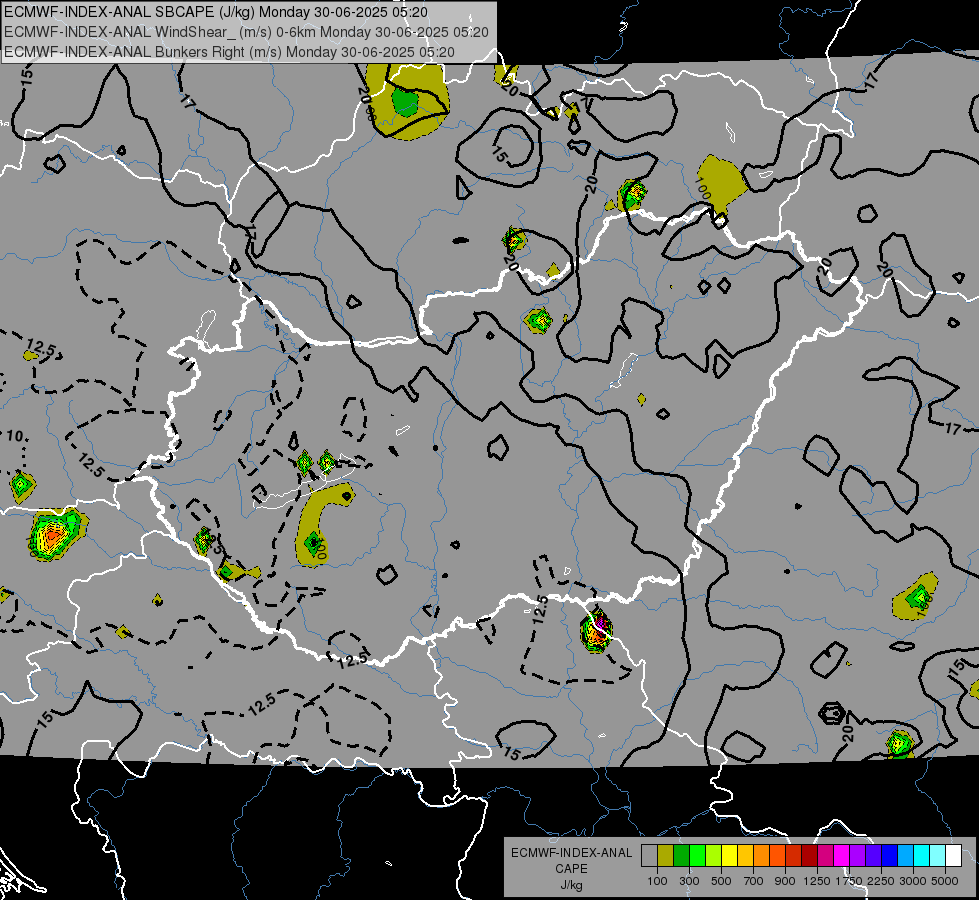979x900 pixels.
Task: Select the dark maroon red legend swatch
Action: pos(809,856)
